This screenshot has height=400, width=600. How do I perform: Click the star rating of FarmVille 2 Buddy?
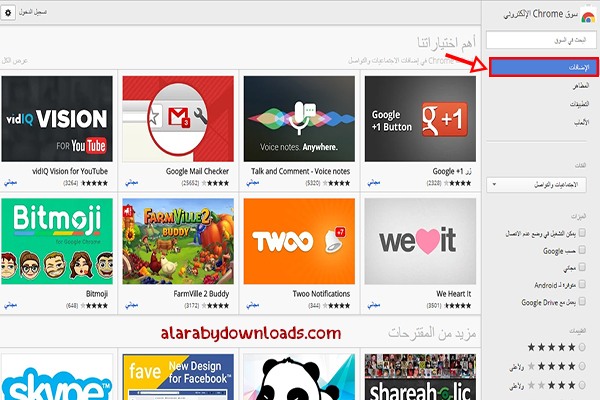(215, 305)
